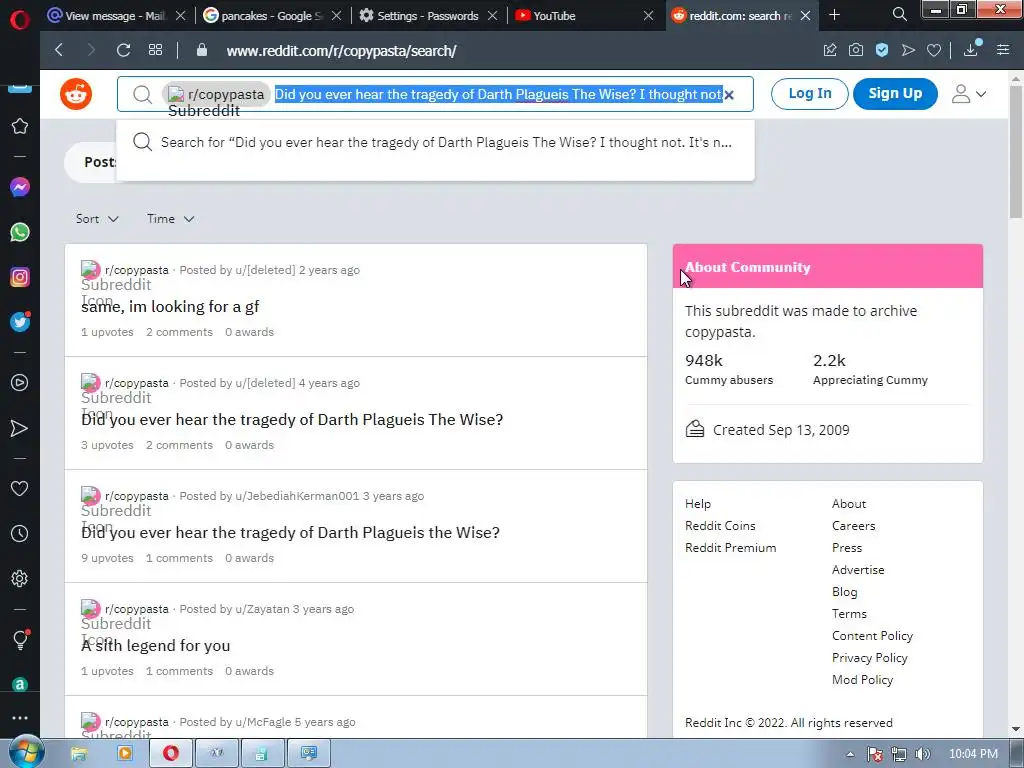Screen dimensions: 1024x768
Task: Click the Sign Up button
Action: pos(895,93)
